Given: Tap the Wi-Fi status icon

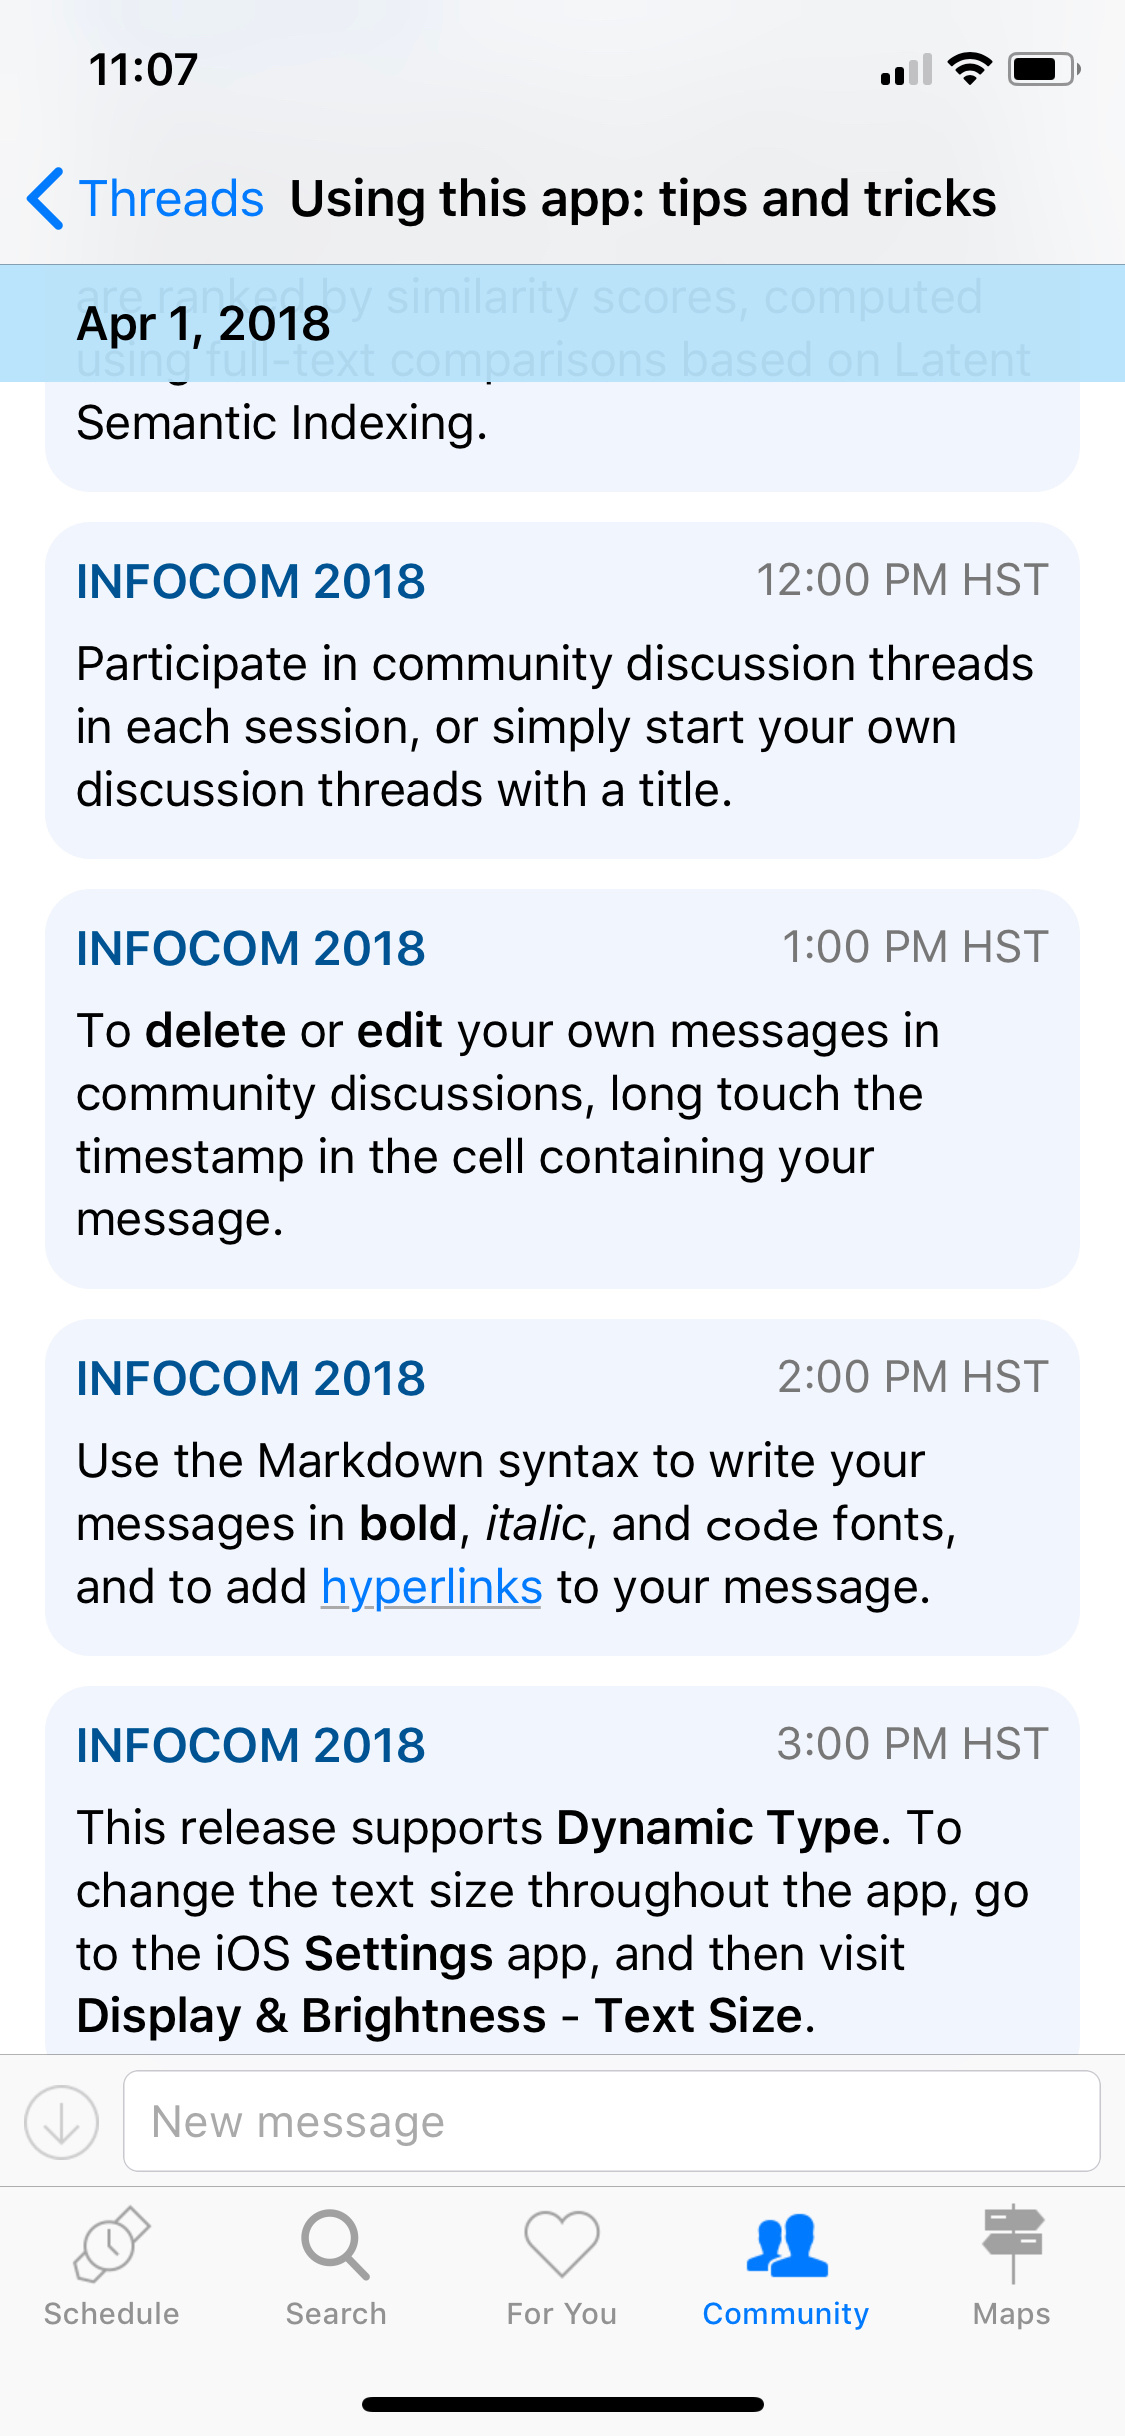Looking at the screenshot, I should [969, 70].
